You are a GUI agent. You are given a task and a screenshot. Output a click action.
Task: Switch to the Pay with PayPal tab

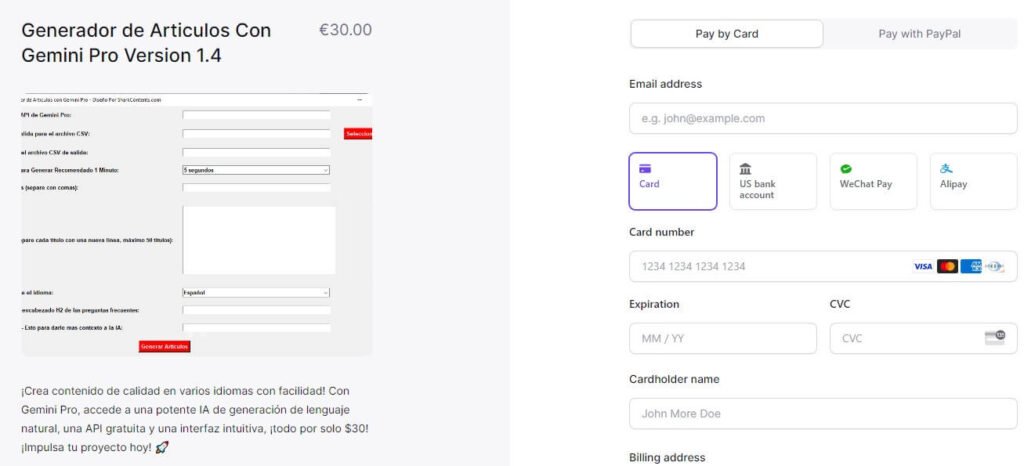point(920,34)
